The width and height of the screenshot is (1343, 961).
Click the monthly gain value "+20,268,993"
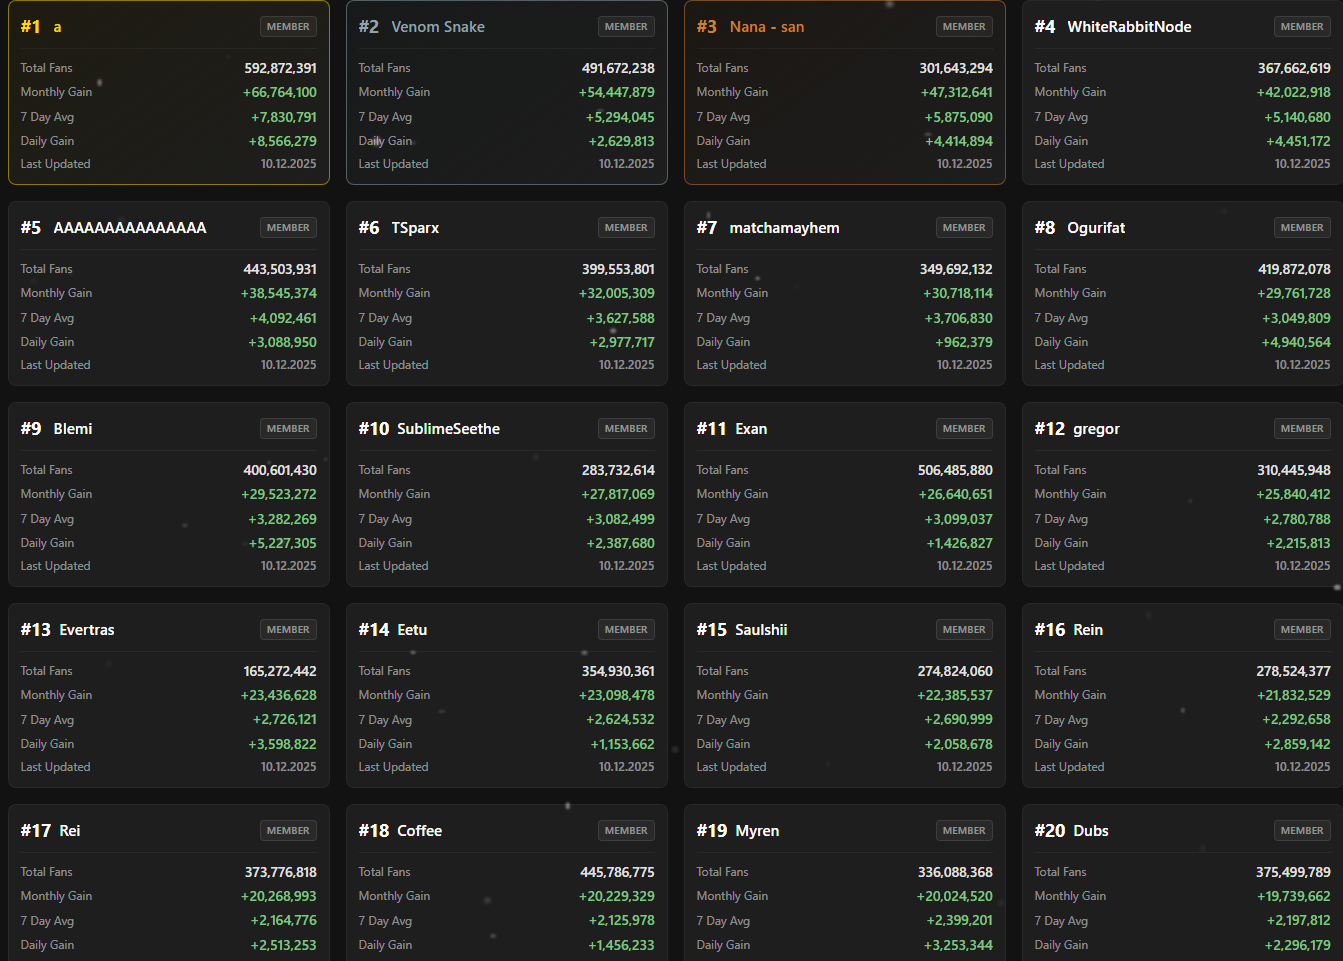point(279,896)
